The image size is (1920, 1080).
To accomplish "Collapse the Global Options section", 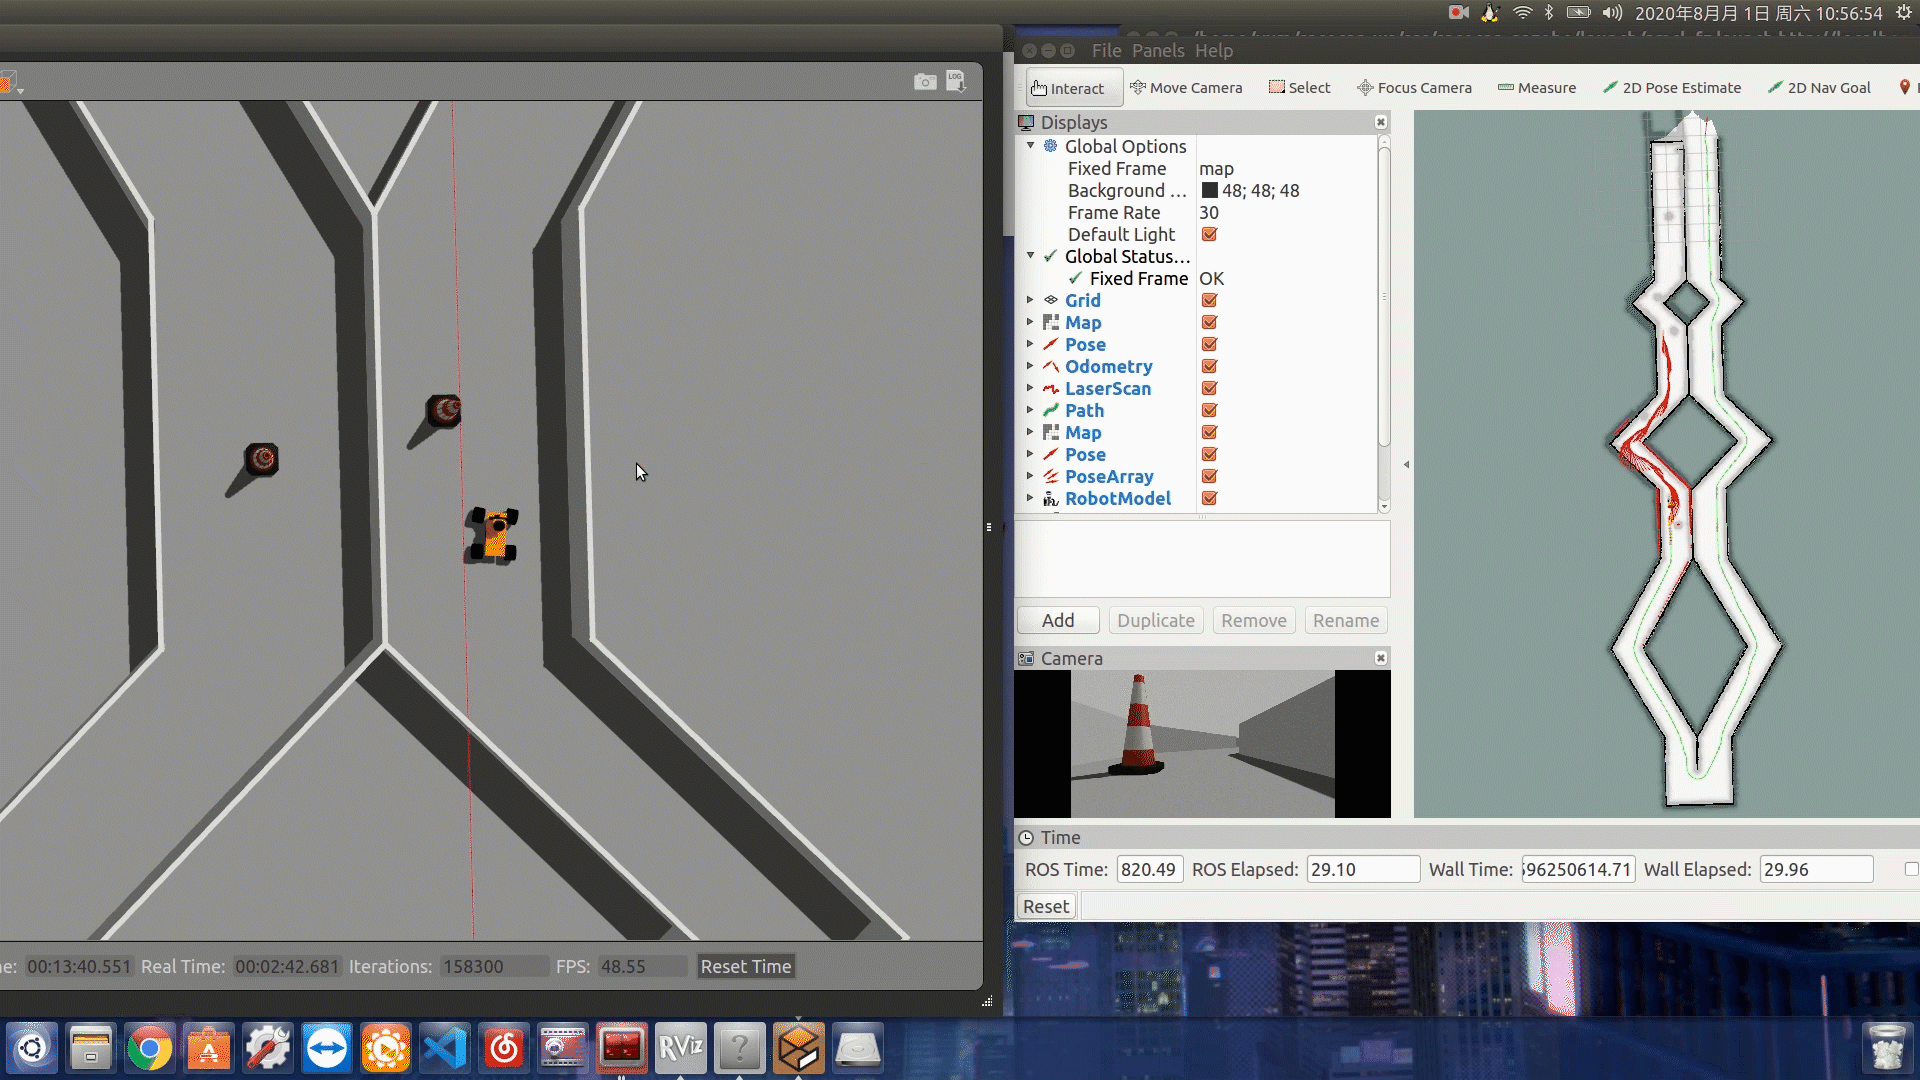I will [1030, 146].
